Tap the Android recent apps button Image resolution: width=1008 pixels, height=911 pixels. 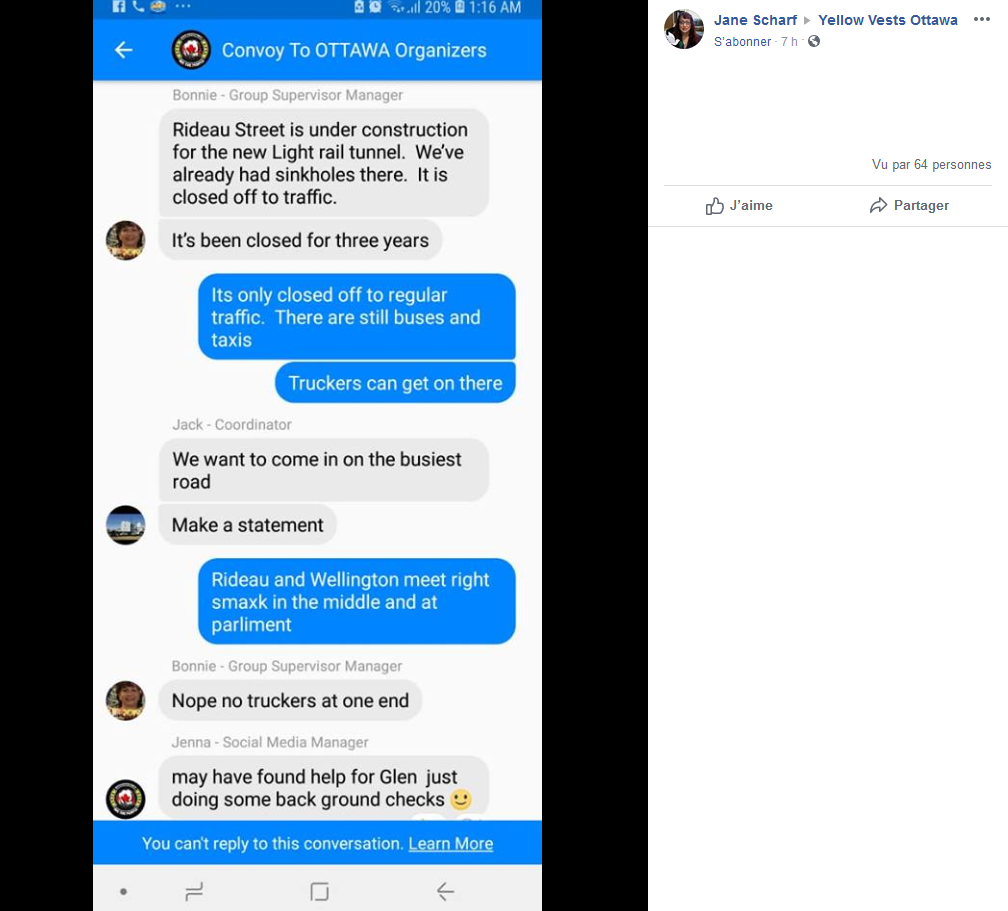[194, 891]
